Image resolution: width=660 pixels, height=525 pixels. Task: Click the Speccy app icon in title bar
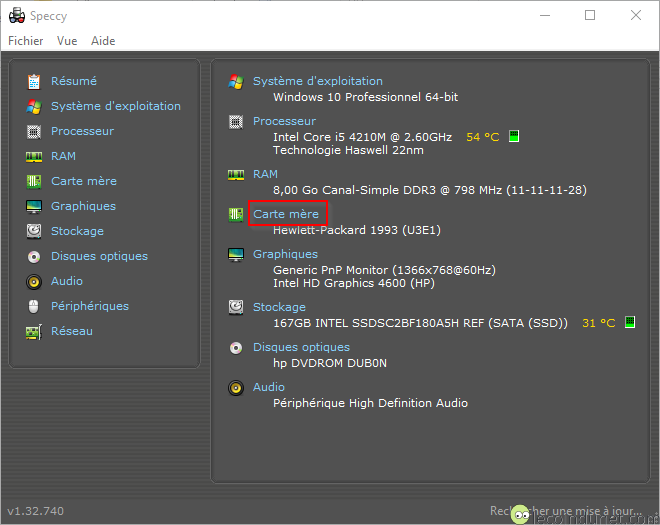coord(17,16)
